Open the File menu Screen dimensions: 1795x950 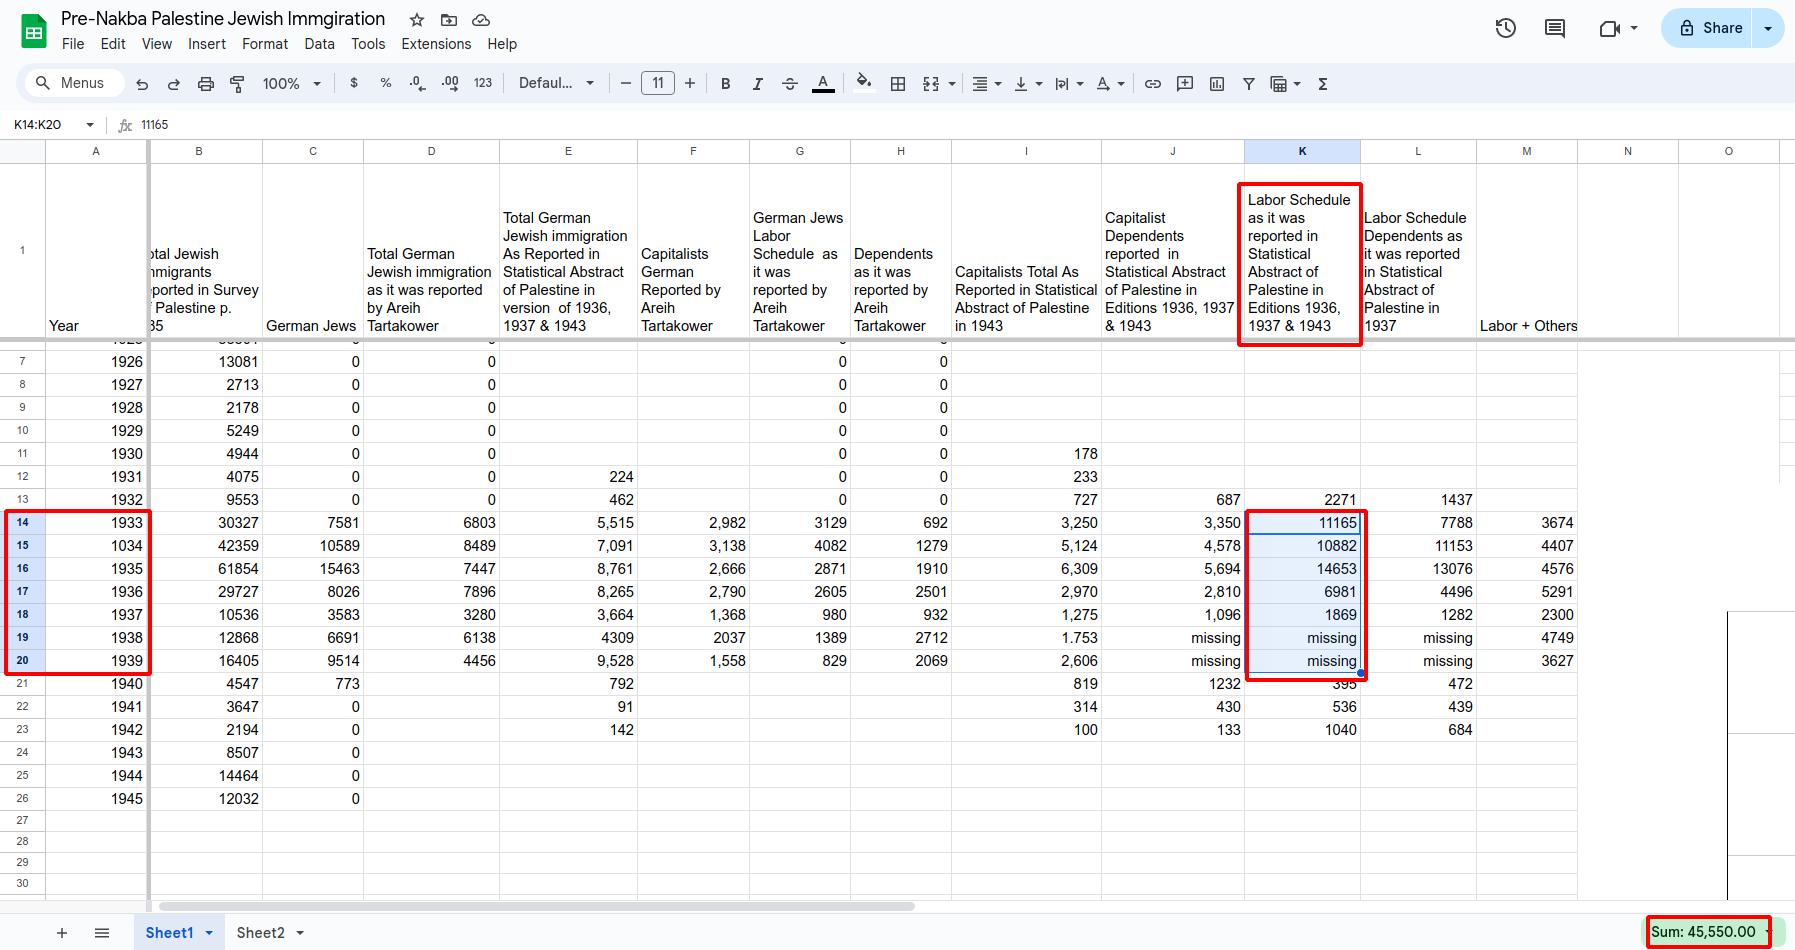pyautogui.click(x=73, y=44)
